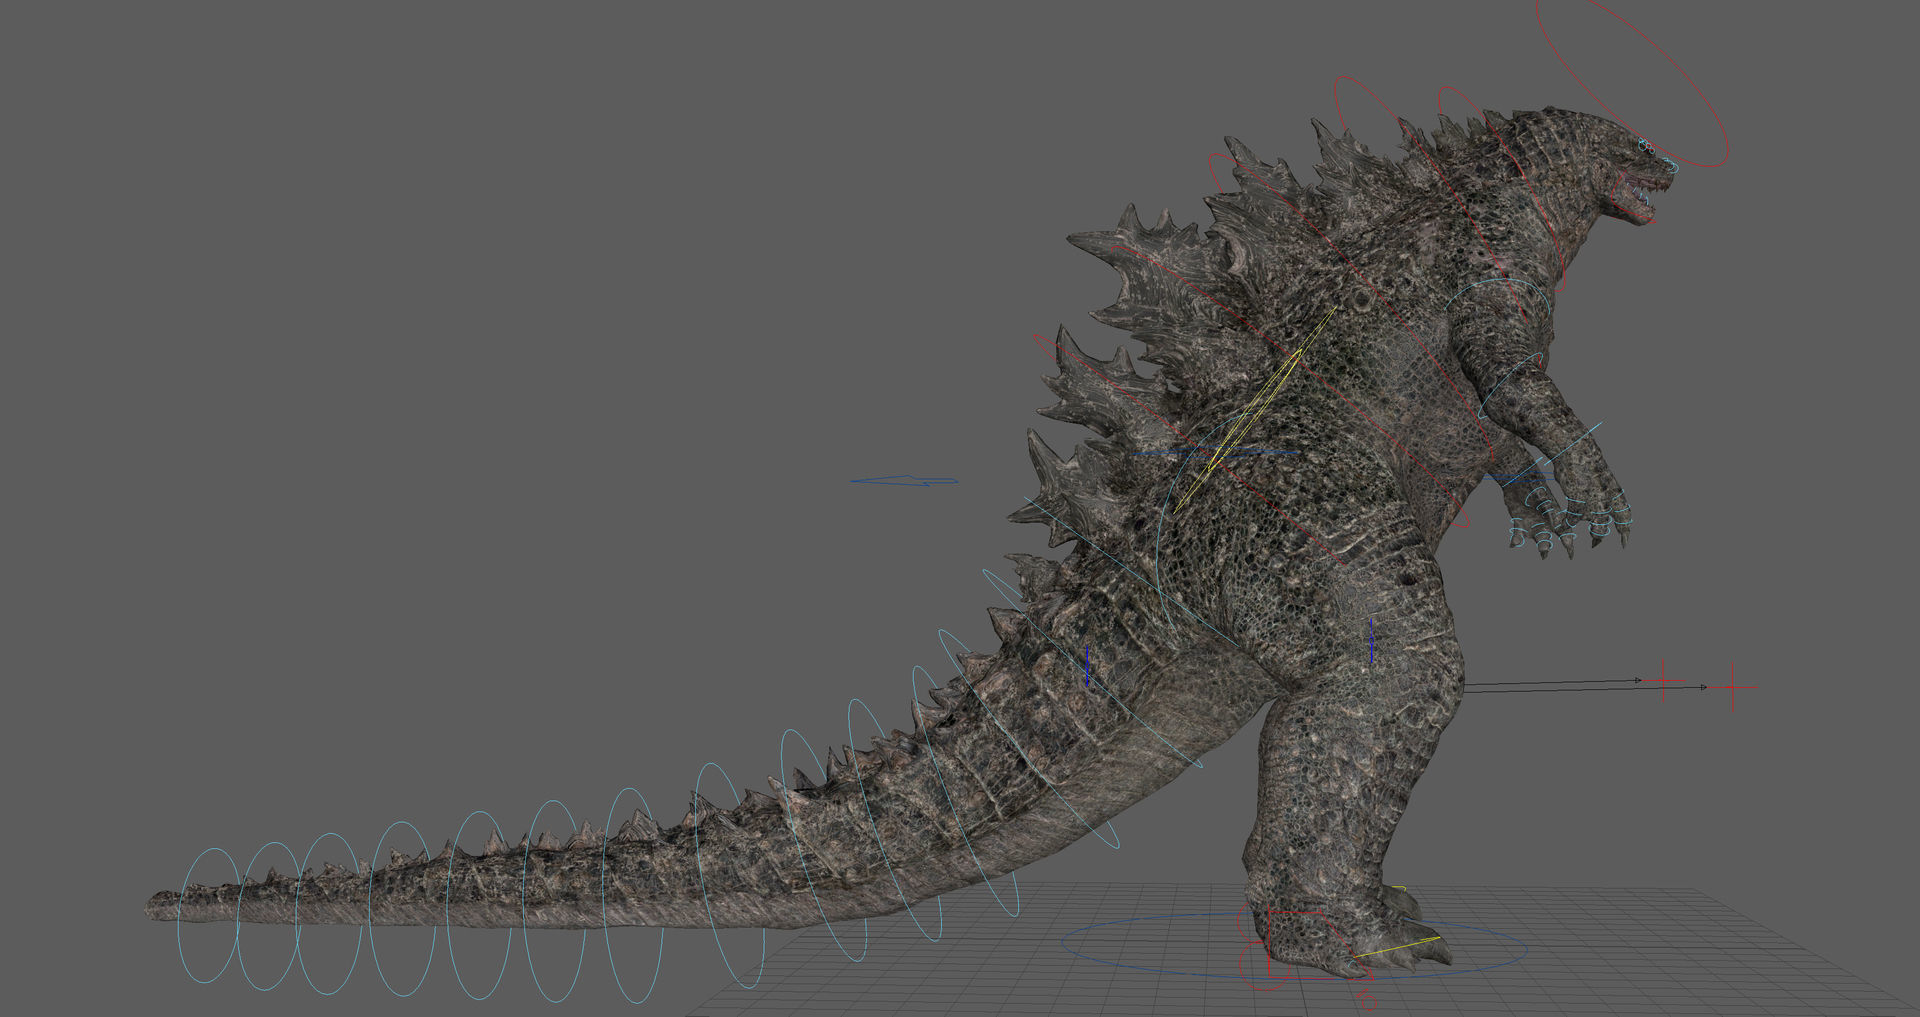Select the small blue marker at the tail base
This screenshot has height=1017, width=1920.
point(1087,664)
